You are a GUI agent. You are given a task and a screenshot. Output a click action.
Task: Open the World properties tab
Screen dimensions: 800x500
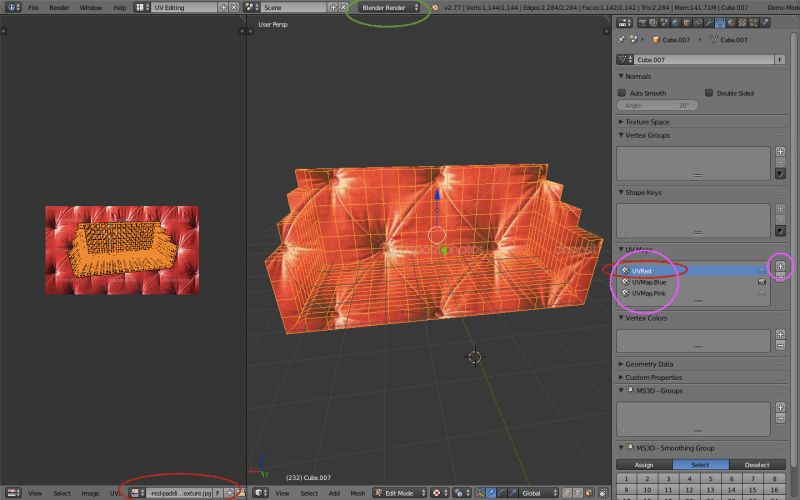(676, 22)
